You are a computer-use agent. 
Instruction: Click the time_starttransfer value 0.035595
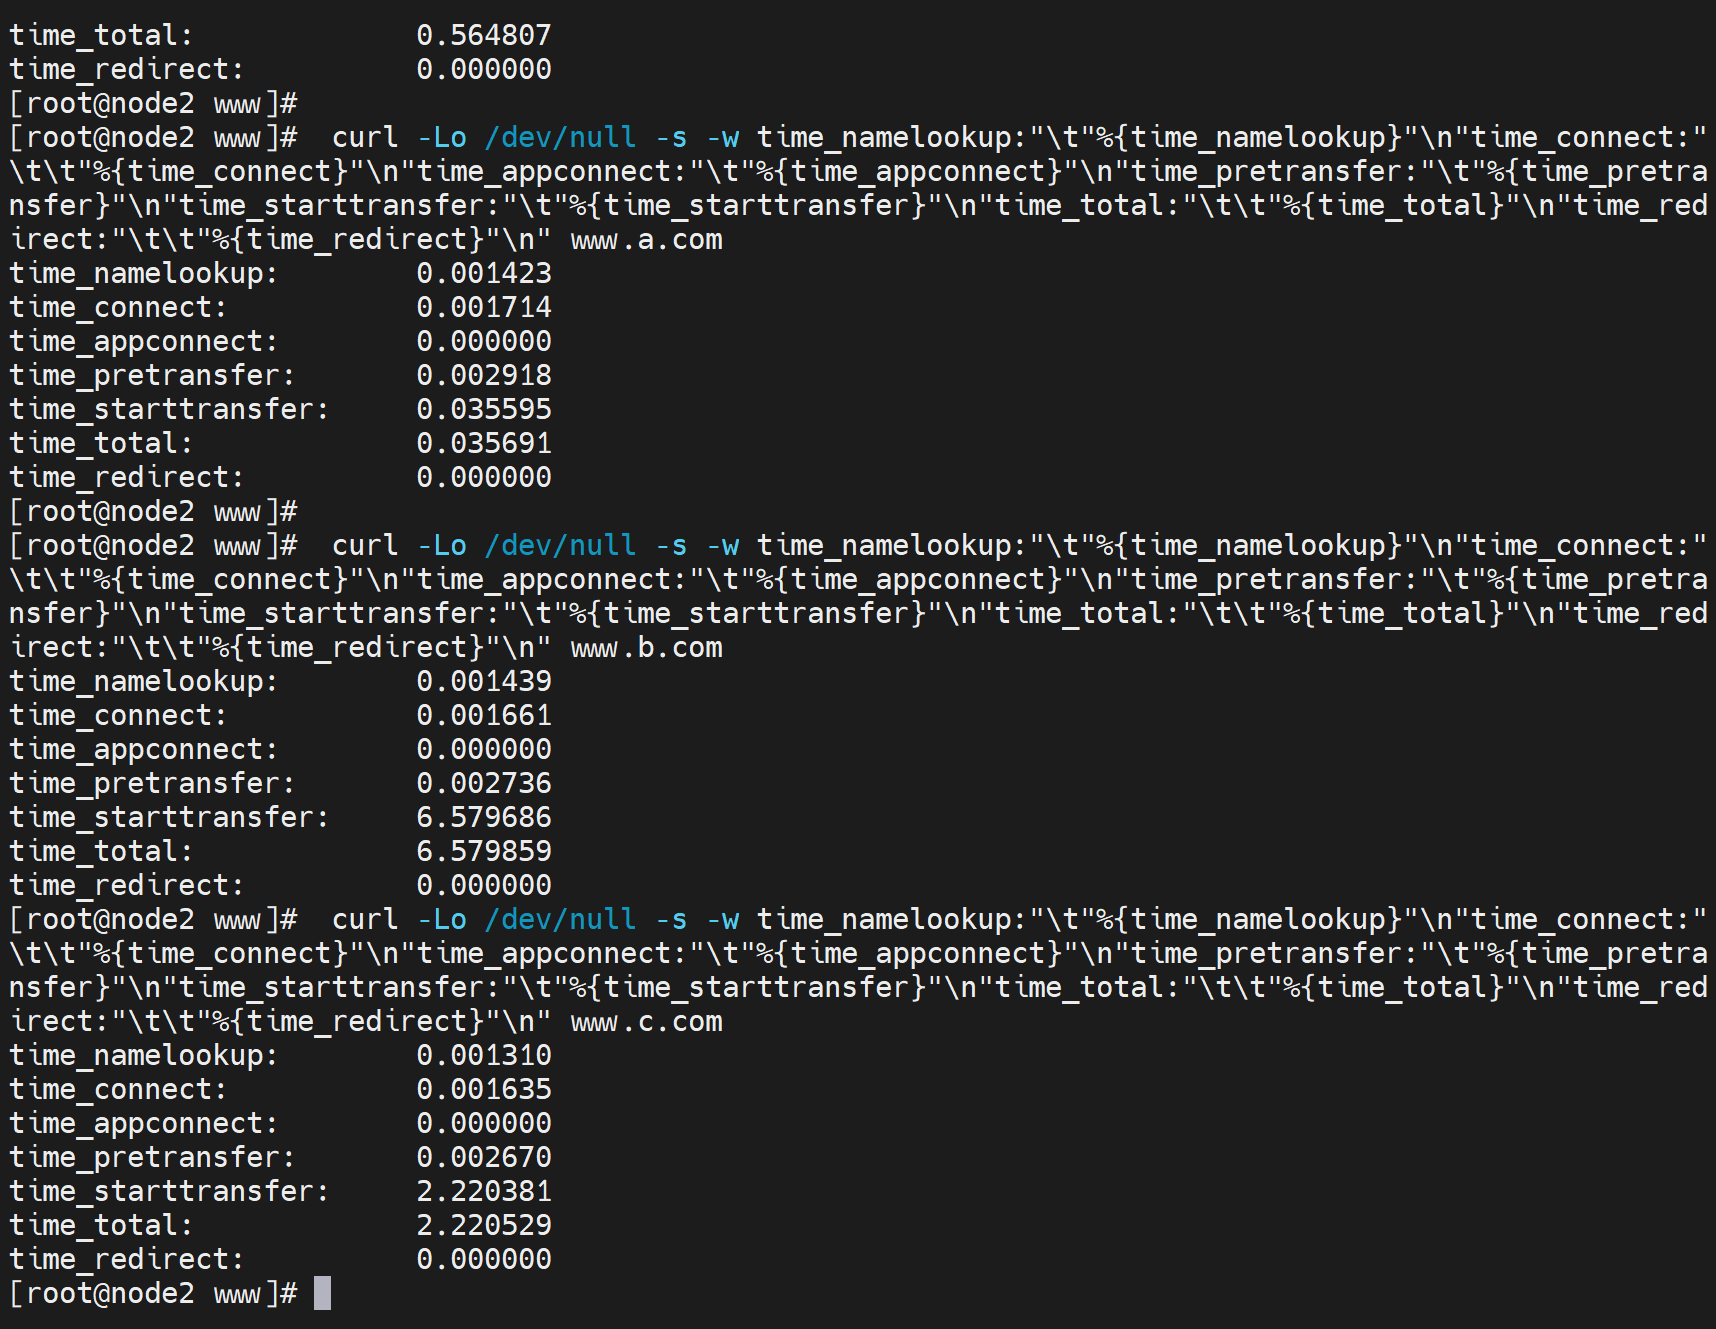pos(483,409)
